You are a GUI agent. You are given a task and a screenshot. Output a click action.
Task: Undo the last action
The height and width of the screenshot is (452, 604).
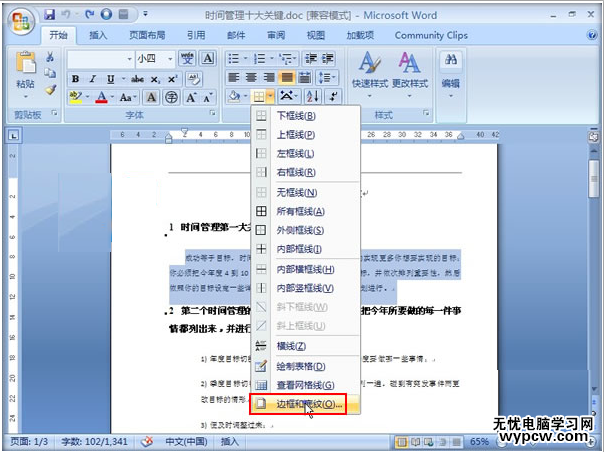[x=66, y=15]
